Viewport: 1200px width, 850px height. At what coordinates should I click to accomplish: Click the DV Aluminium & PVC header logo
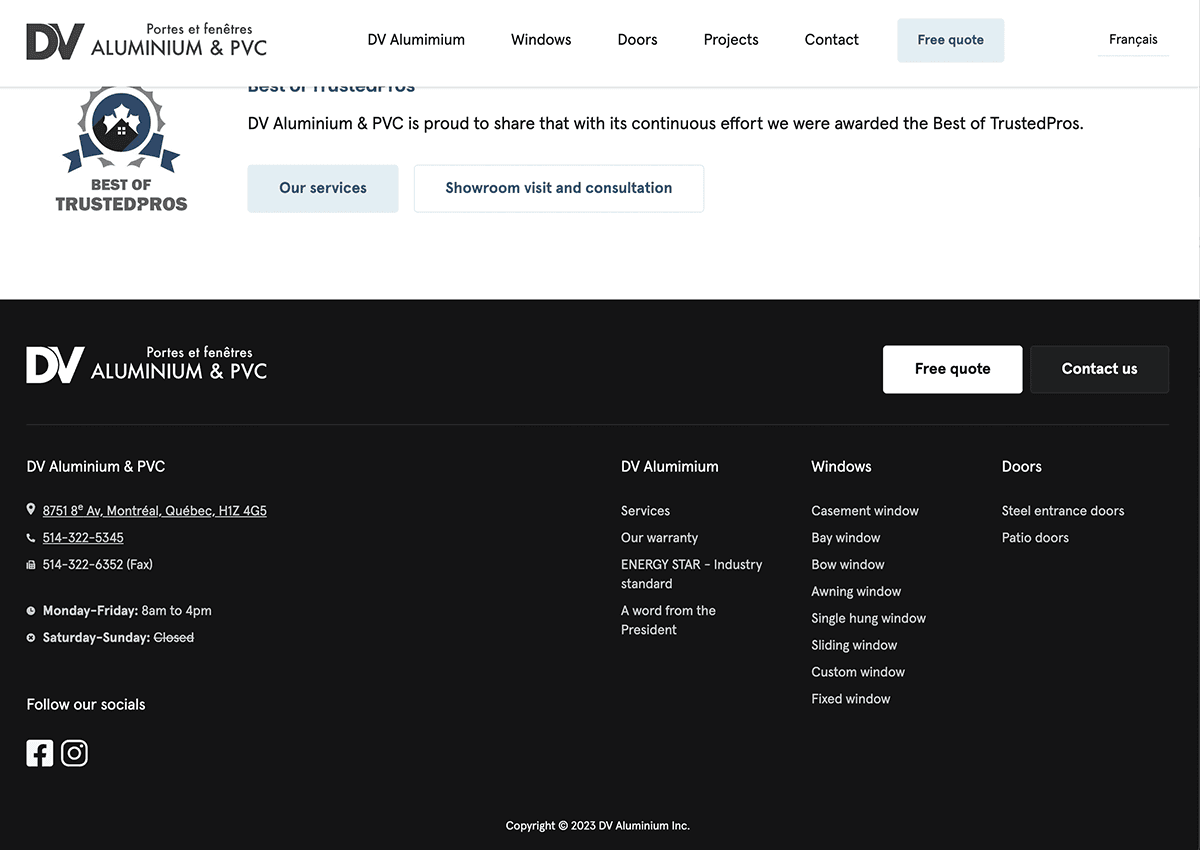click(147, 41)
